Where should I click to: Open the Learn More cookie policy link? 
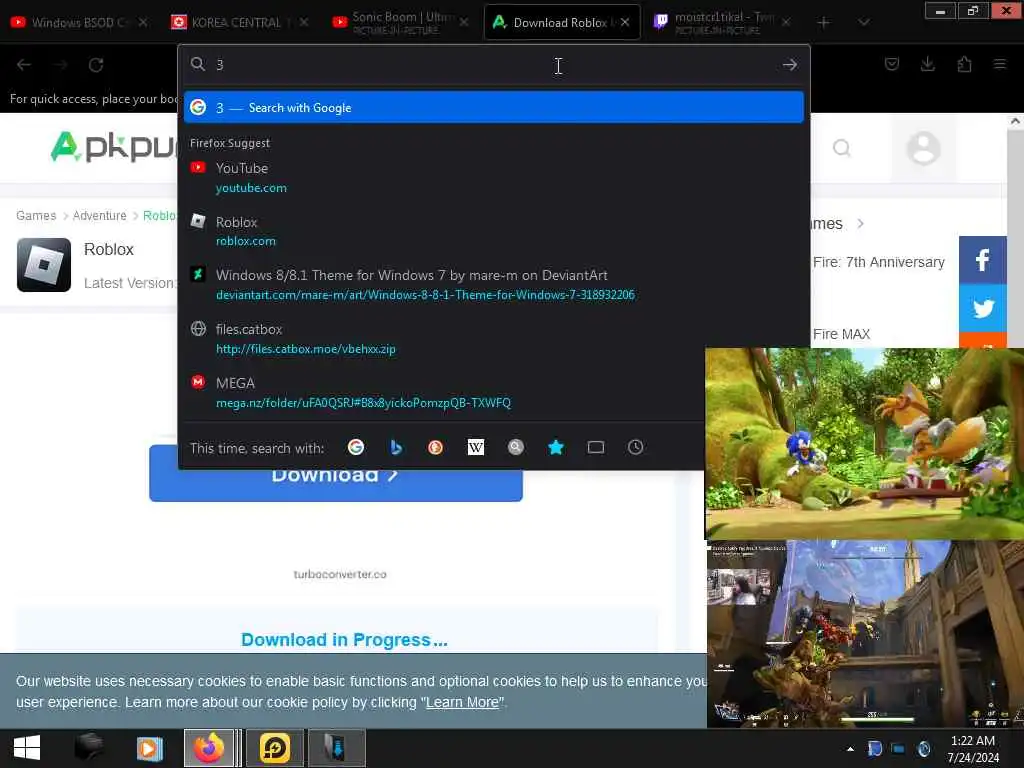click(x=462, y=702)
